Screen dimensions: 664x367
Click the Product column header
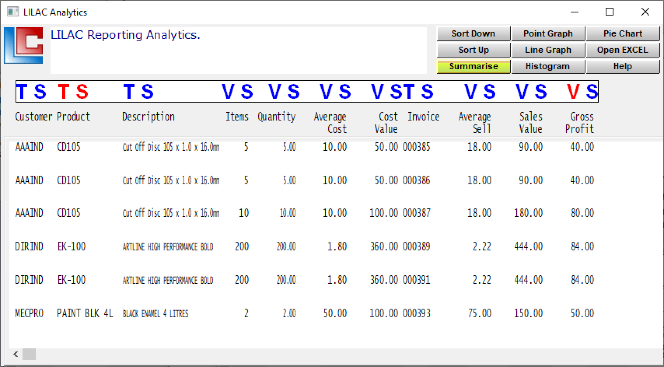pos(73,117)
